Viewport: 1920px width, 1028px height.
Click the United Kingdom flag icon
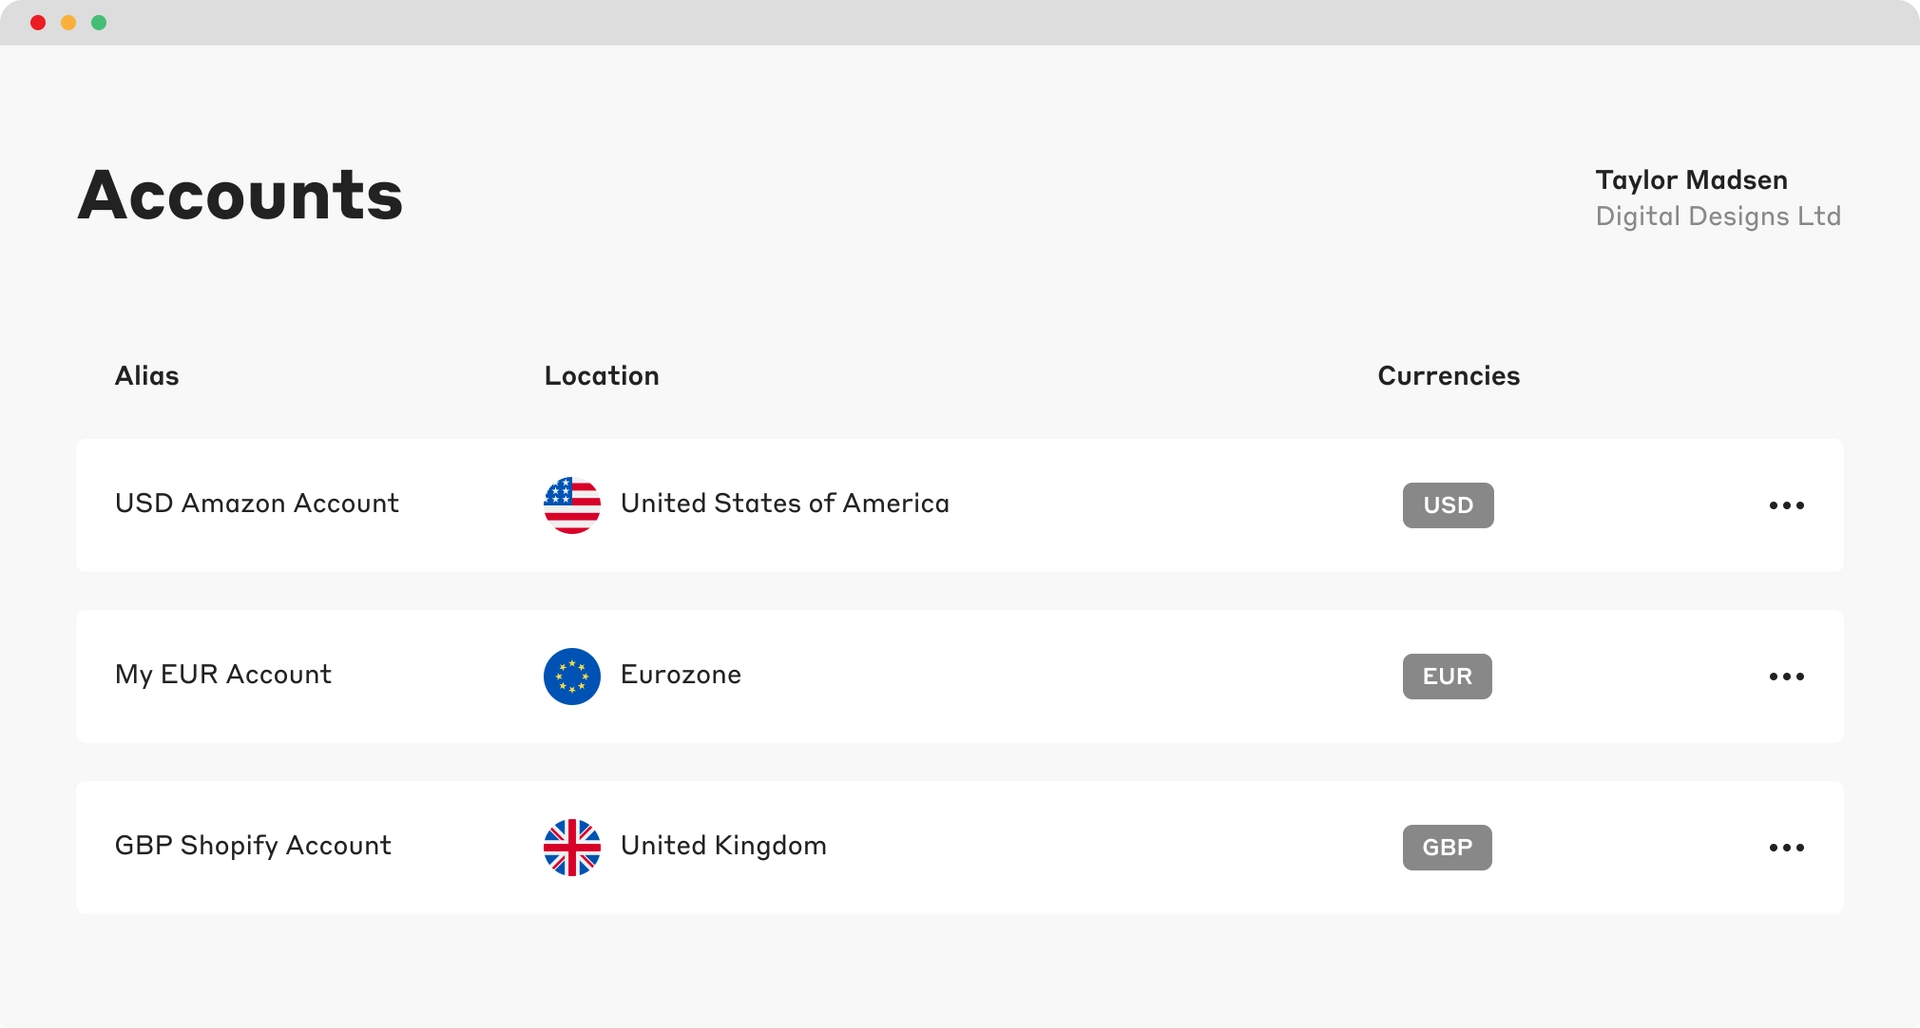572,847
